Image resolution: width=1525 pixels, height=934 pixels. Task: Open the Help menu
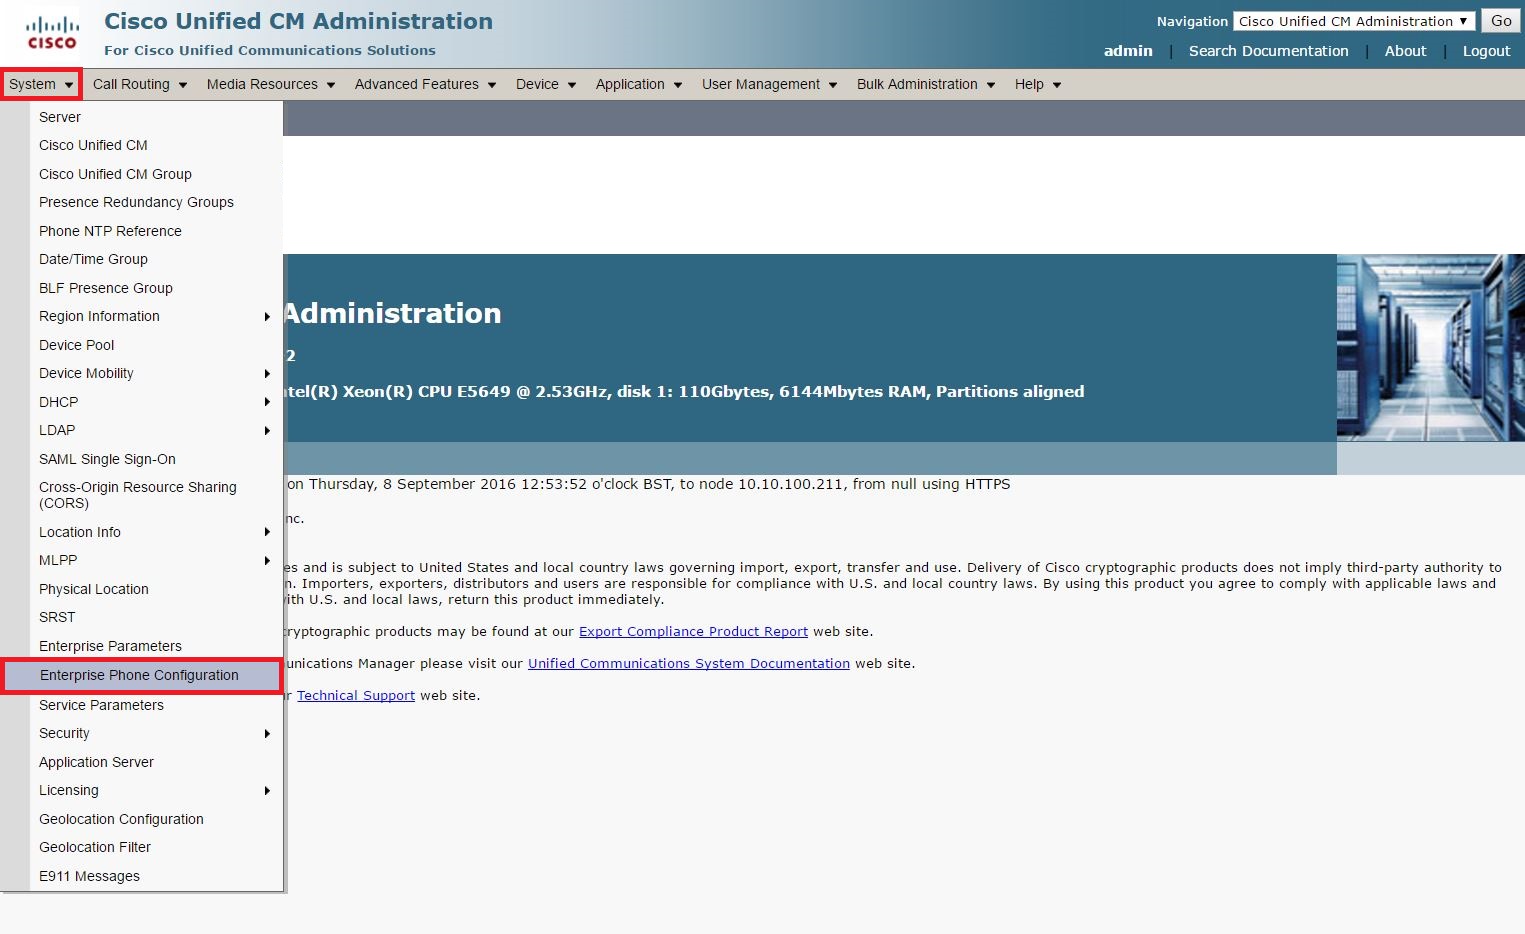point(1038,84)
